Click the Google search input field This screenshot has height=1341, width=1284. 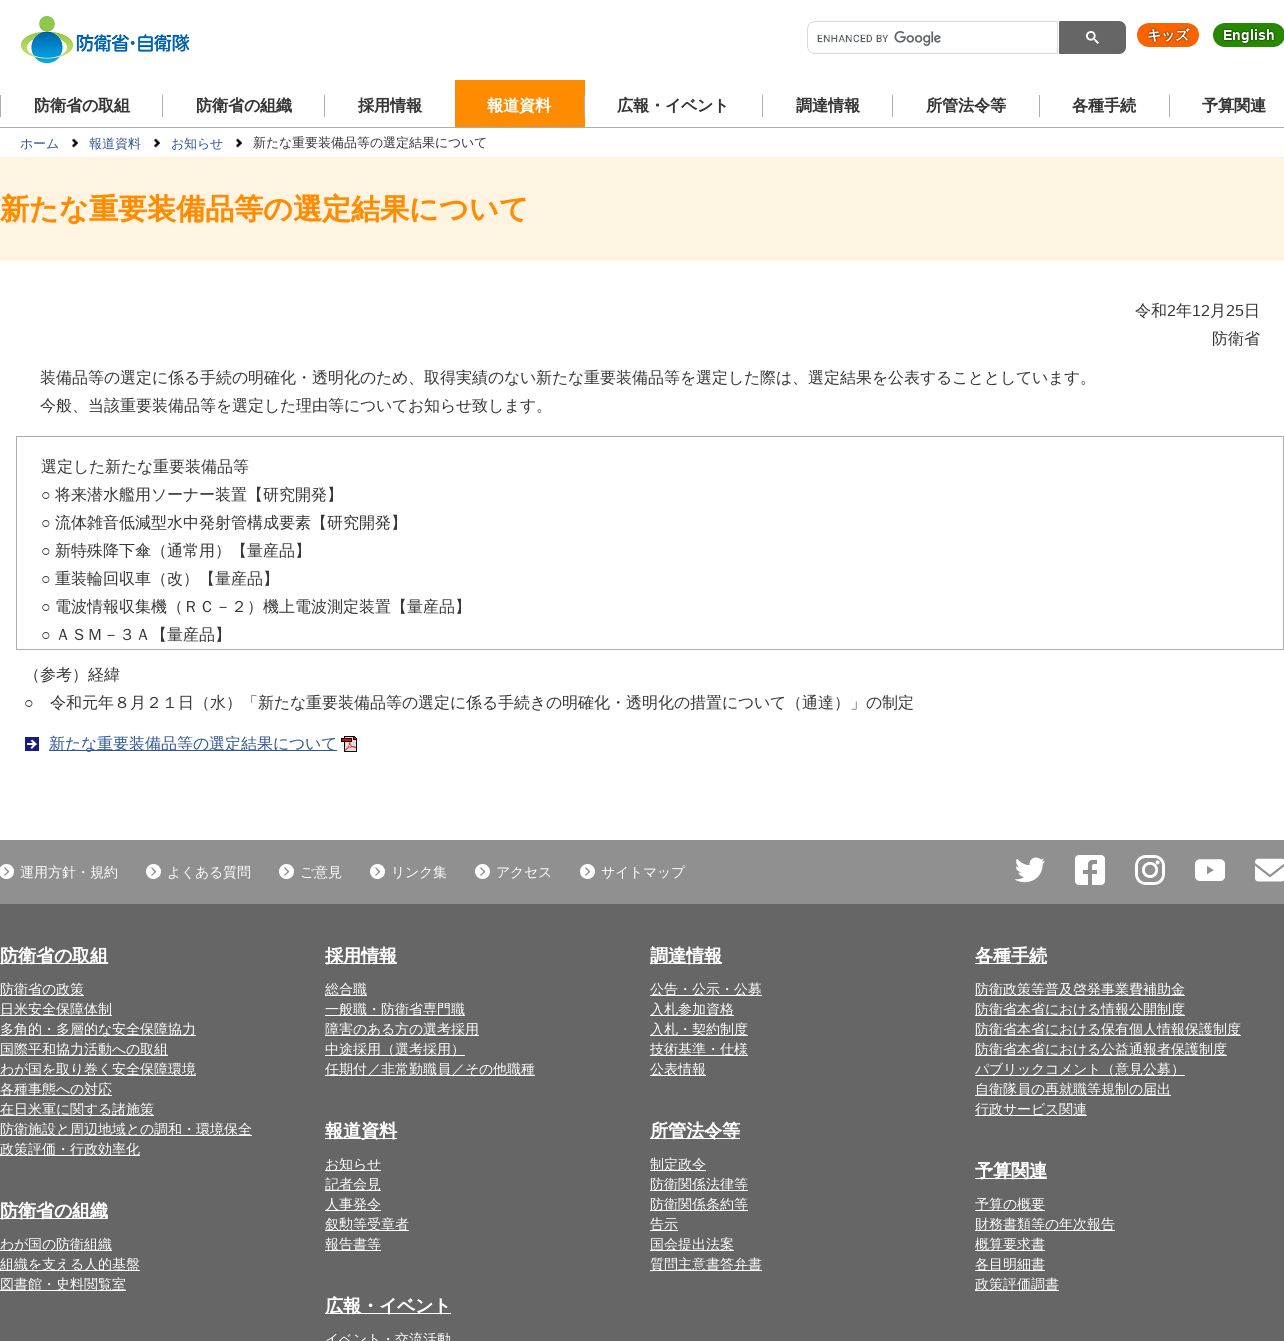click(932, 38)
